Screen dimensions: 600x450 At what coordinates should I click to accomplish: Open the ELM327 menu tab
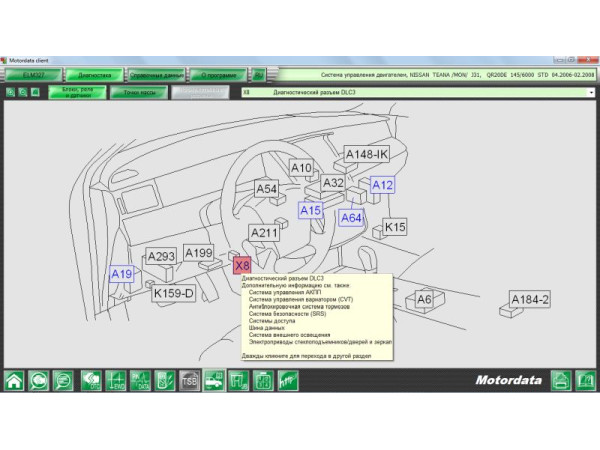tap(34, 74)
